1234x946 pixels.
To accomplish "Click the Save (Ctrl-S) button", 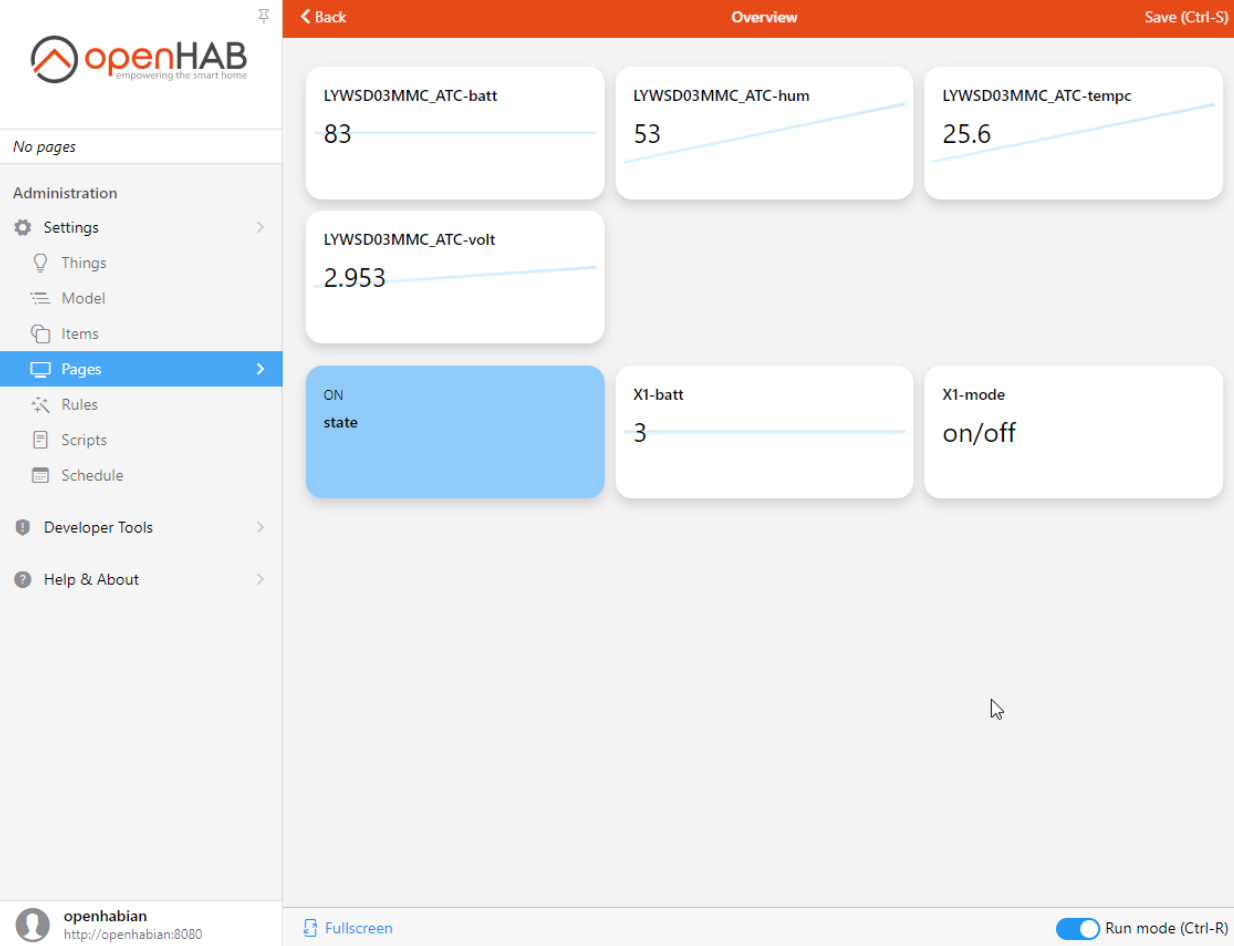I will pos(1186,17).
